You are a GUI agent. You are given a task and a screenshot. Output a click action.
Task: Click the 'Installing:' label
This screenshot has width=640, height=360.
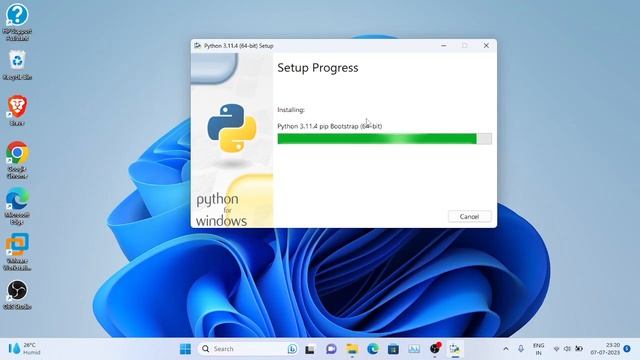coord(291,110)
